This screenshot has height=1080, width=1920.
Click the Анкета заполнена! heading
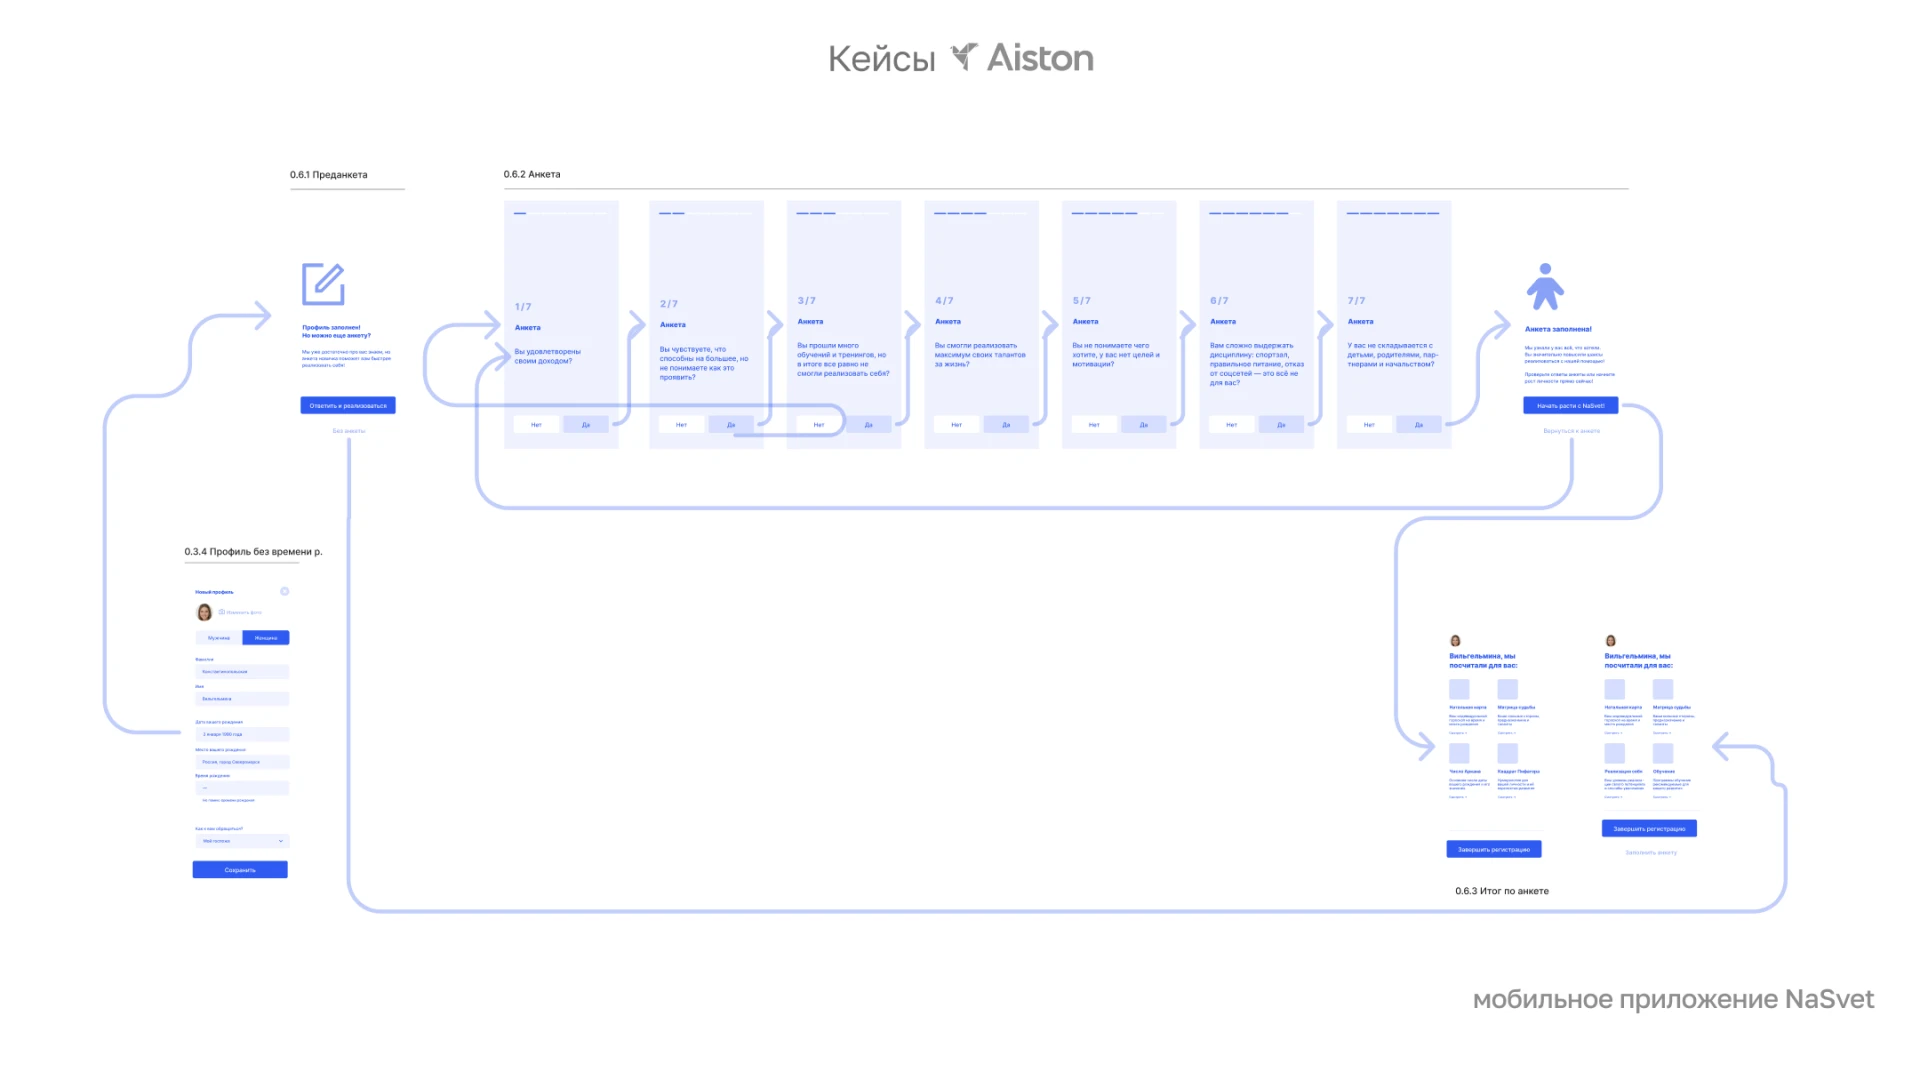(1558, 329)
